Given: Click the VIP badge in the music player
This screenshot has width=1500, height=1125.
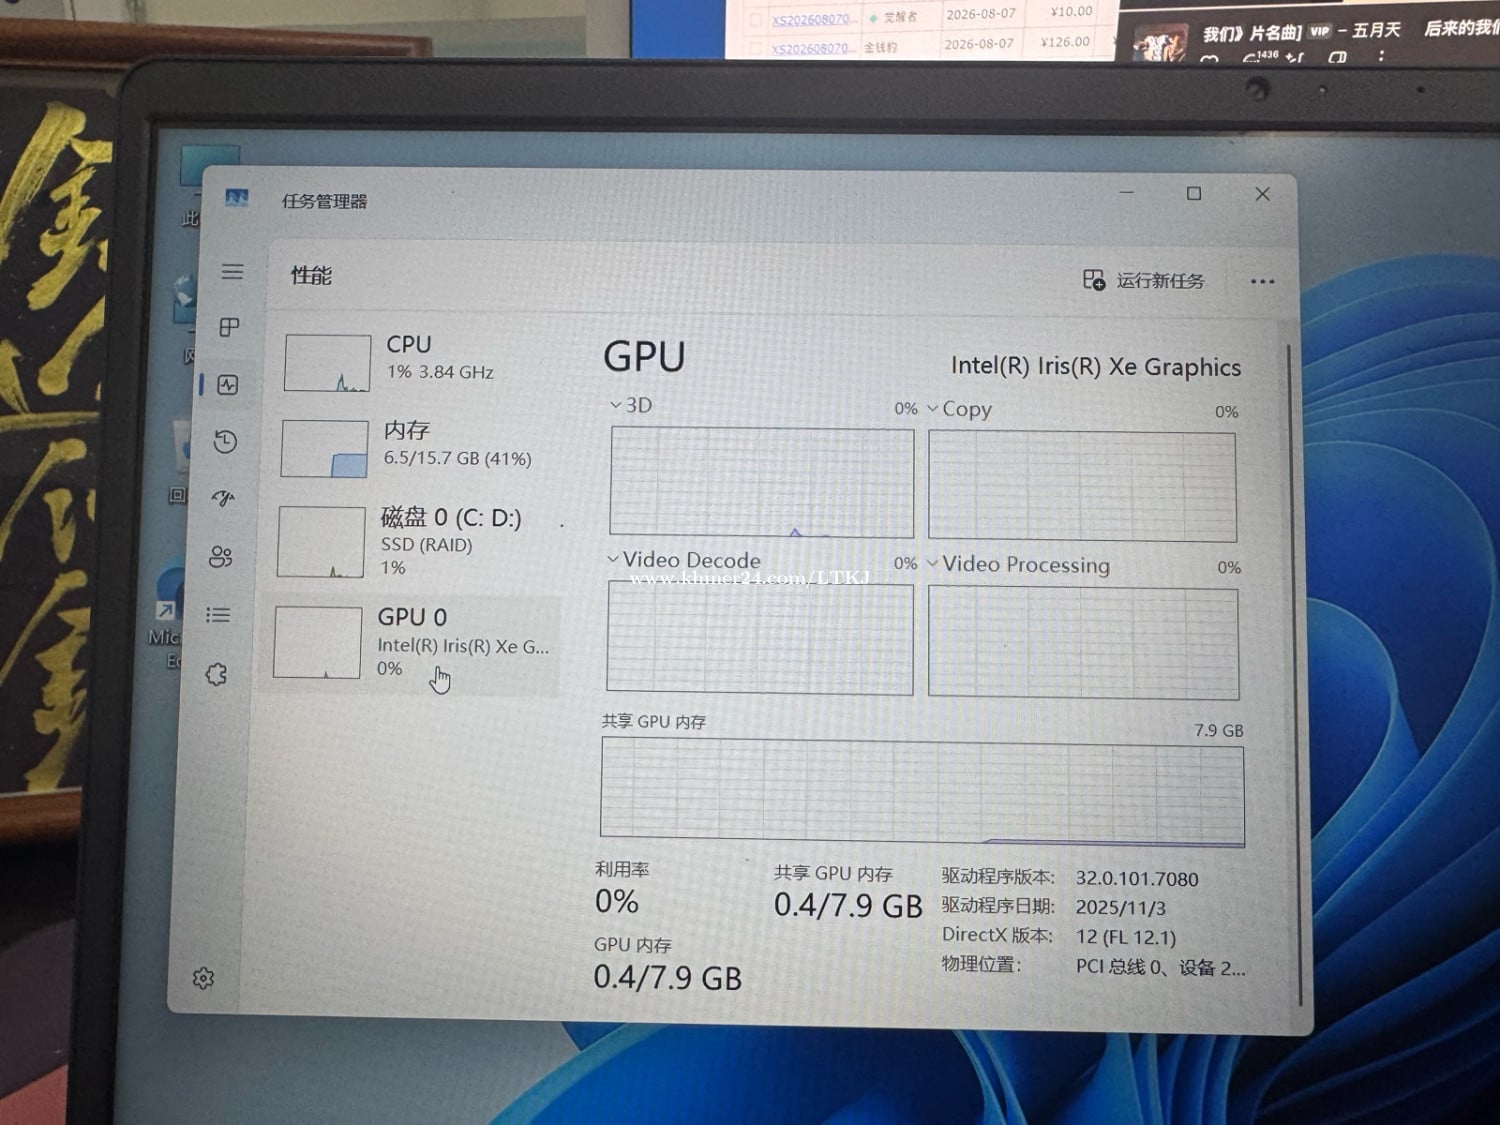Looking at the screenshot, I should pyautogui.click(x=1320, y=31).
